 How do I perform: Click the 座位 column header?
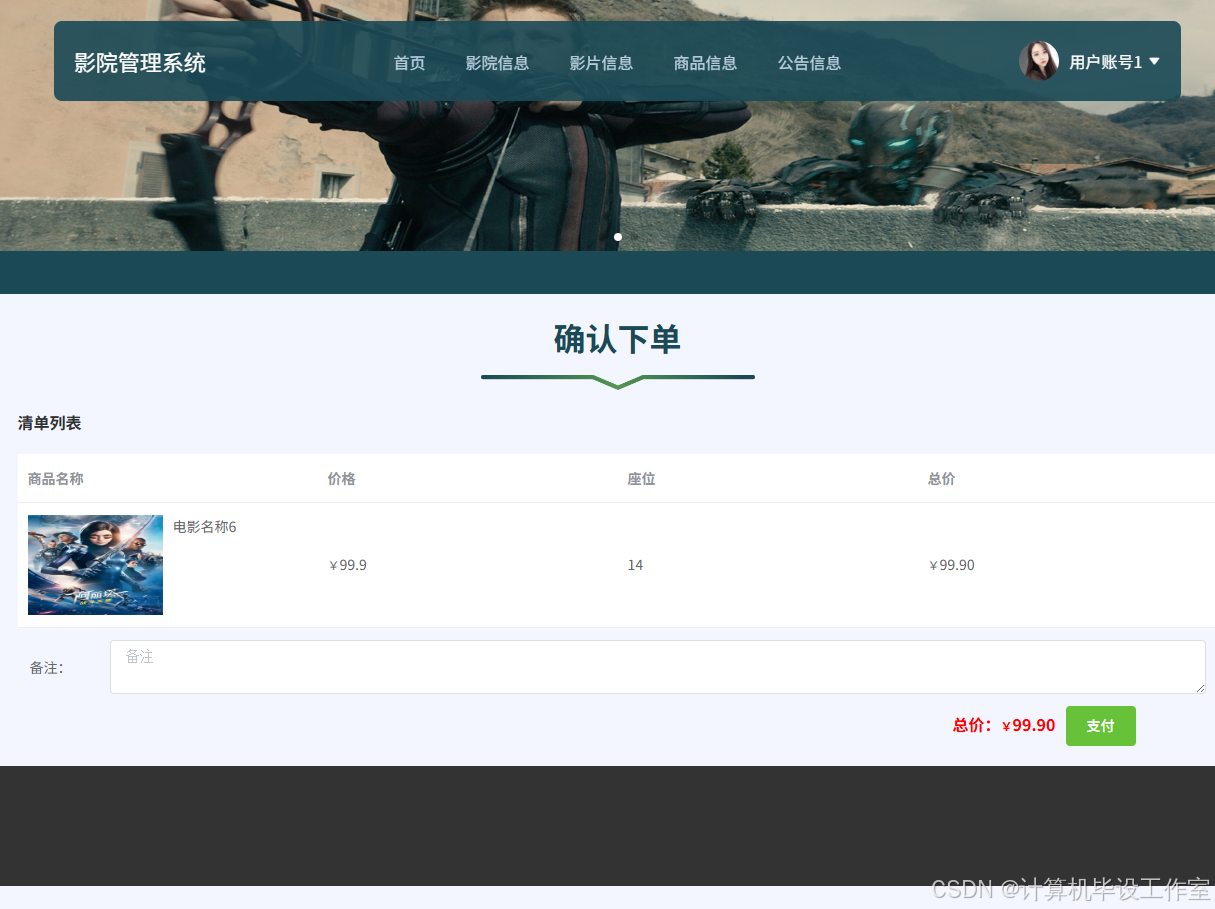[x=642, y=479]
